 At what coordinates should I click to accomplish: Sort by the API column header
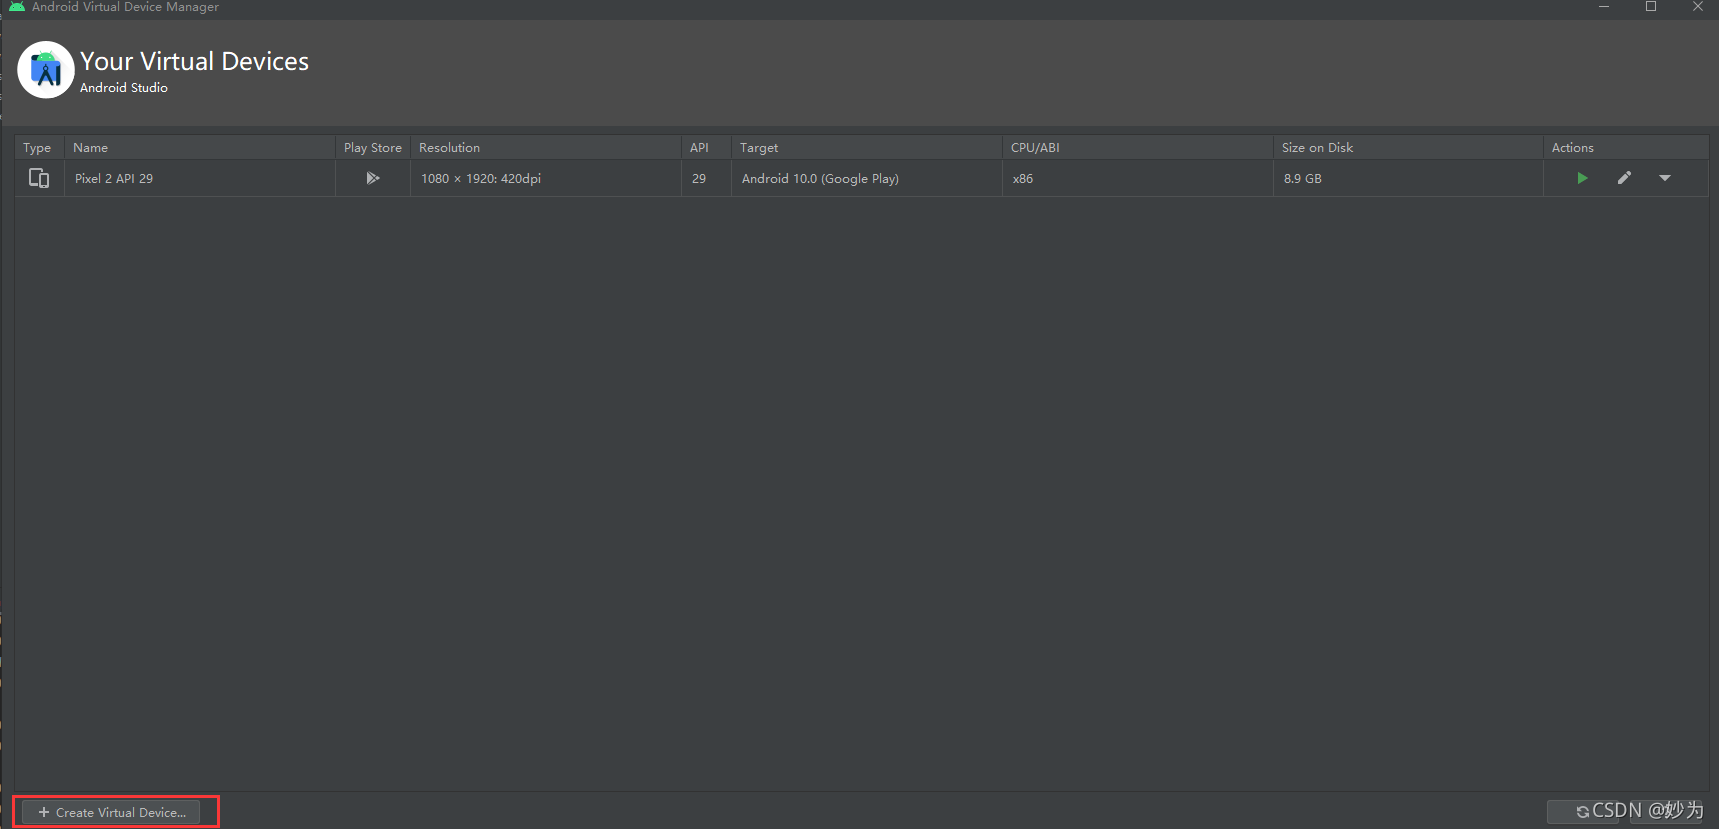[x=707, y=147]
